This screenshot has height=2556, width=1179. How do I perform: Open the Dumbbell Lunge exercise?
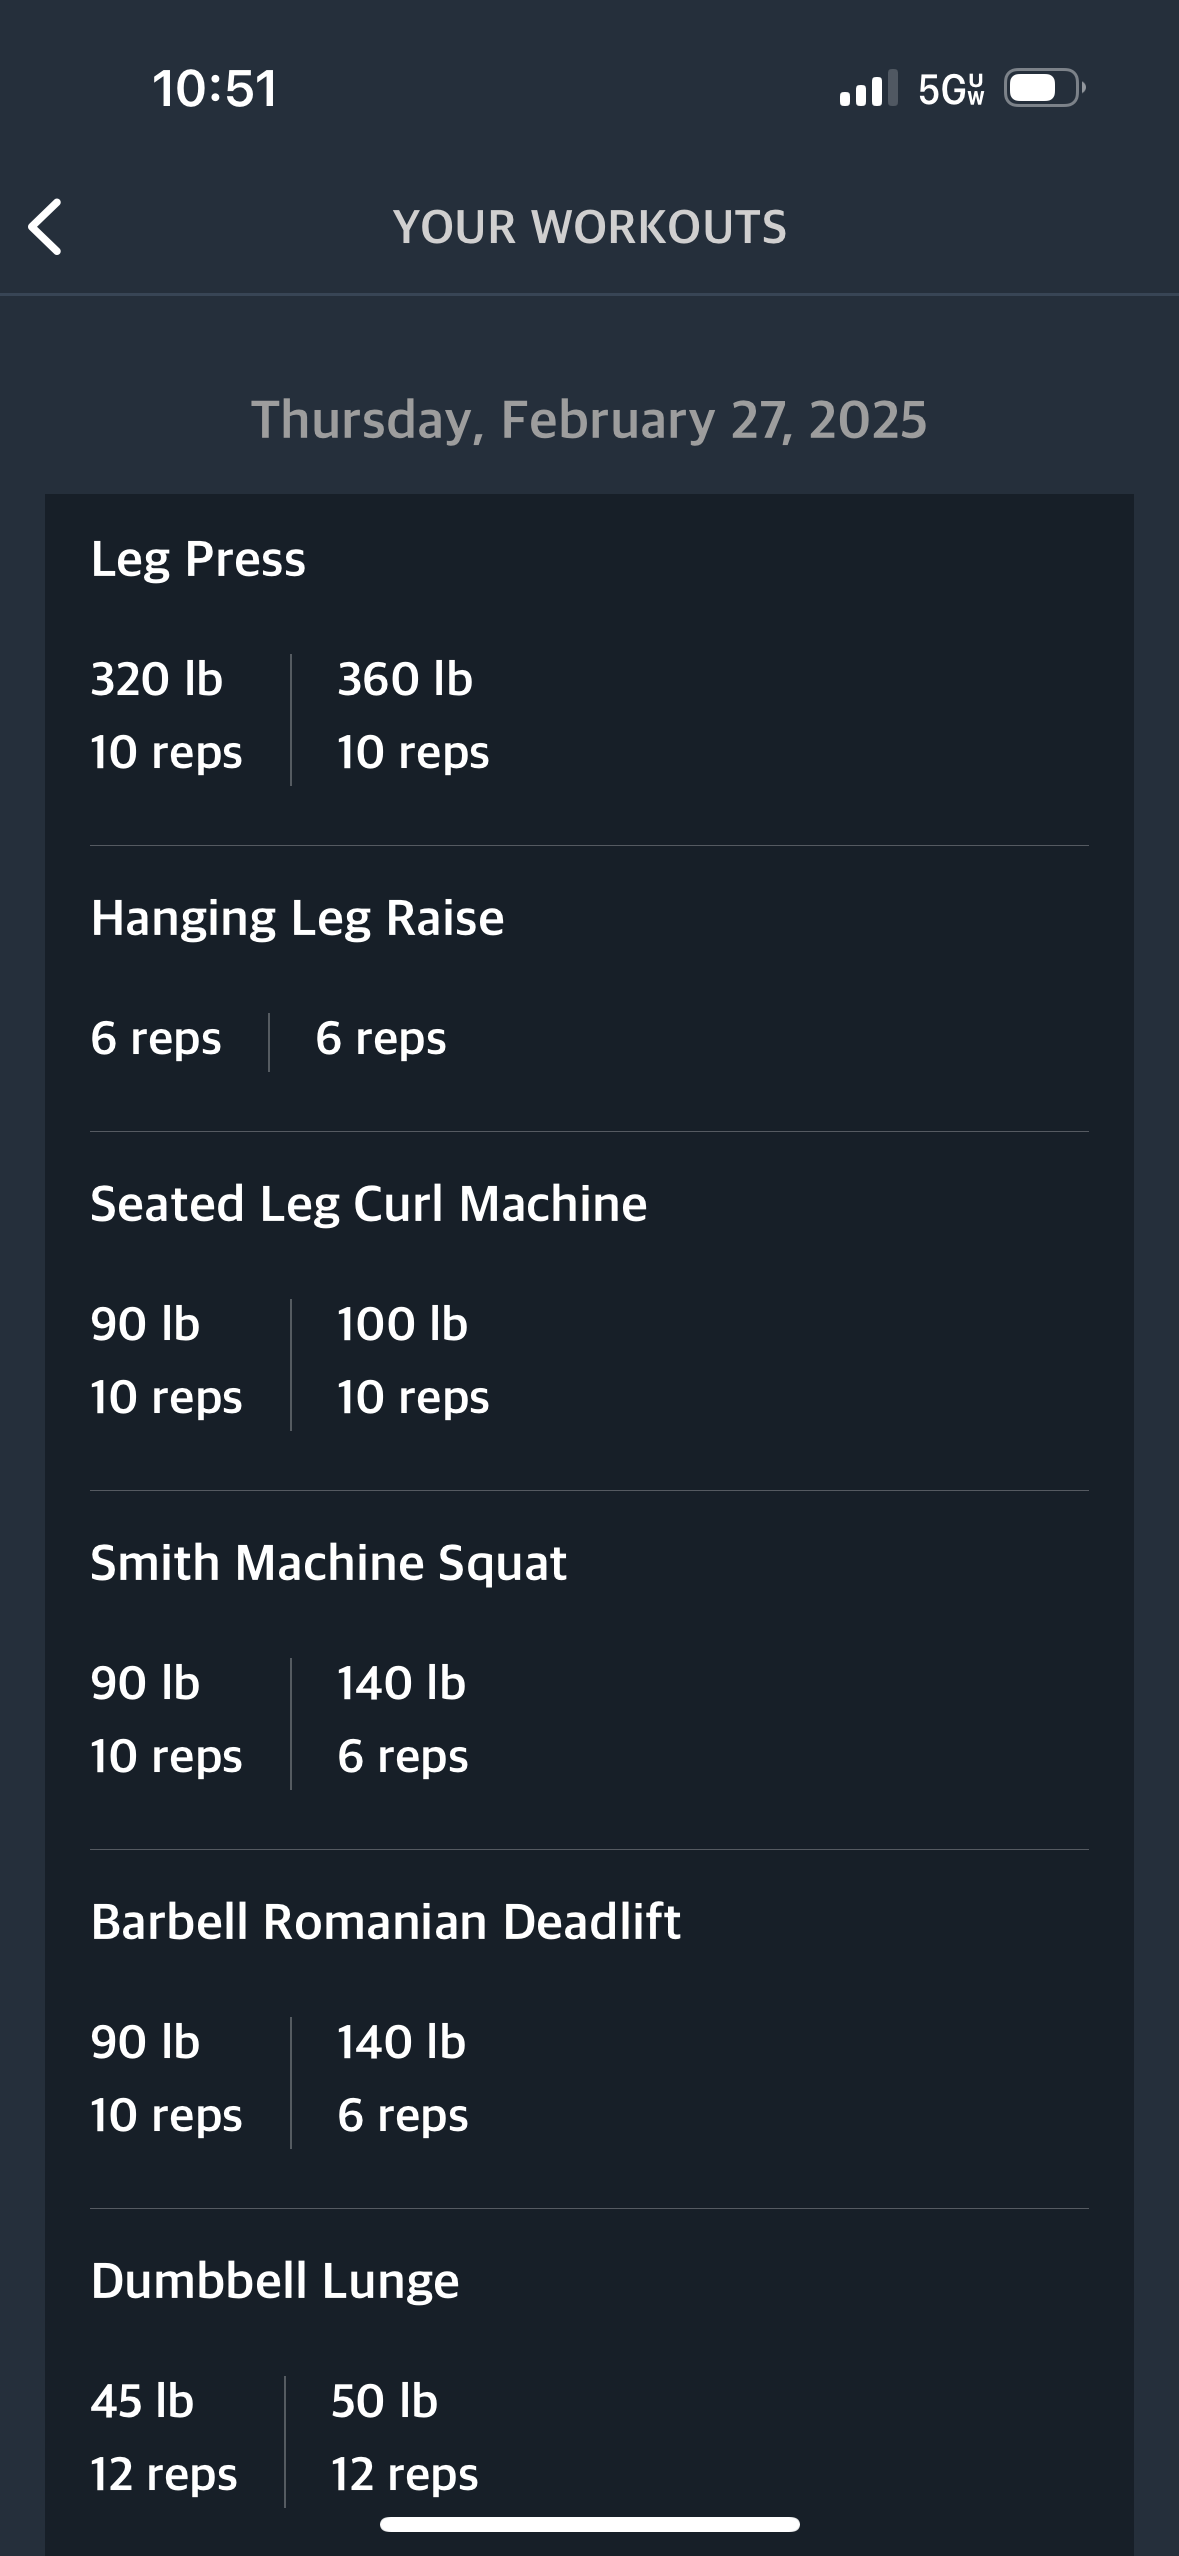(x=275, y=2281)
